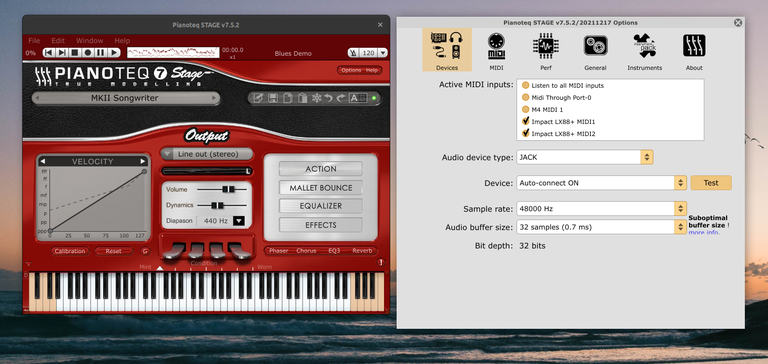Paste preset settings from clipboard

(303, 98)
